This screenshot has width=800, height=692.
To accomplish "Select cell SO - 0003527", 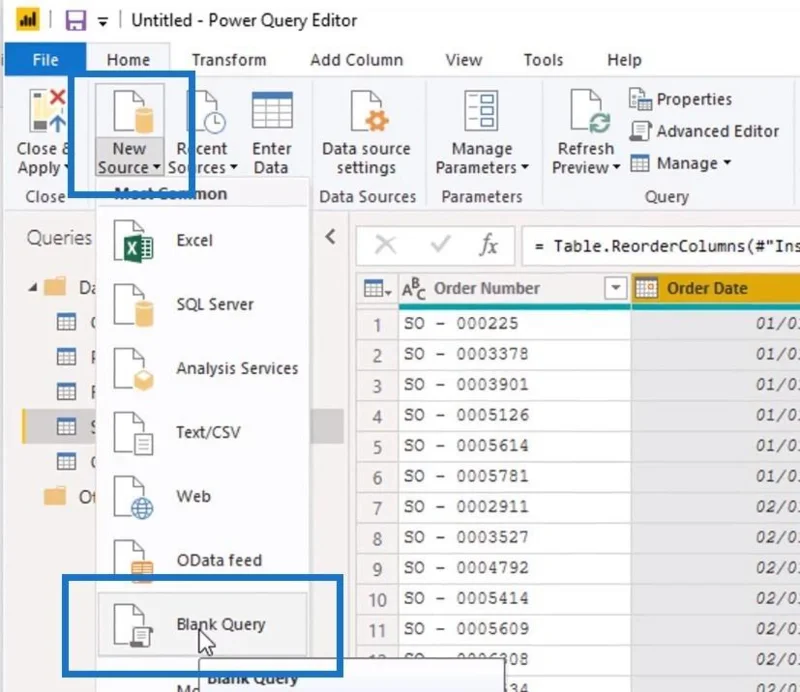I will [x=514, y=538].
